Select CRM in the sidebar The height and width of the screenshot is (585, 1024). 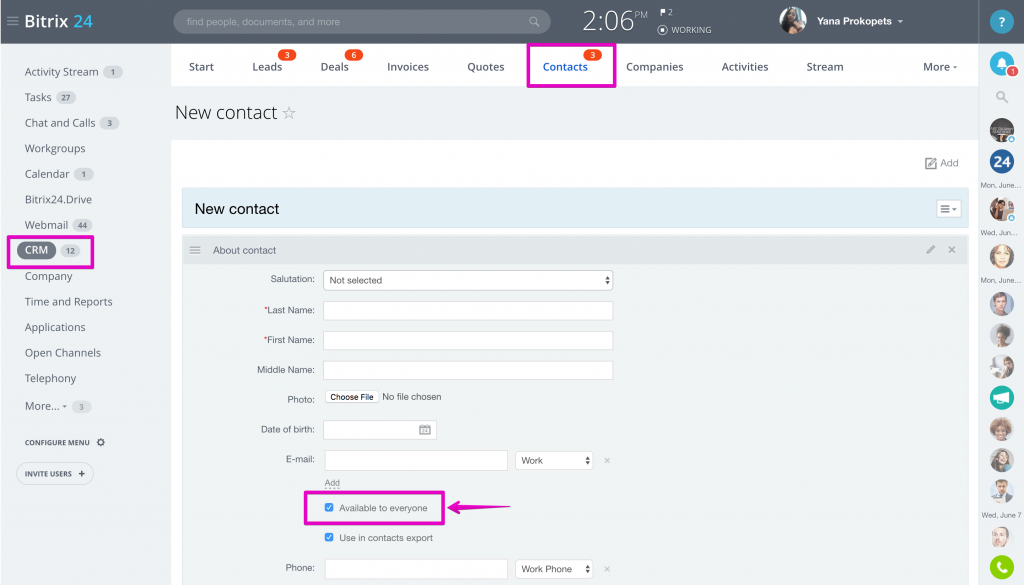(37, 250)
